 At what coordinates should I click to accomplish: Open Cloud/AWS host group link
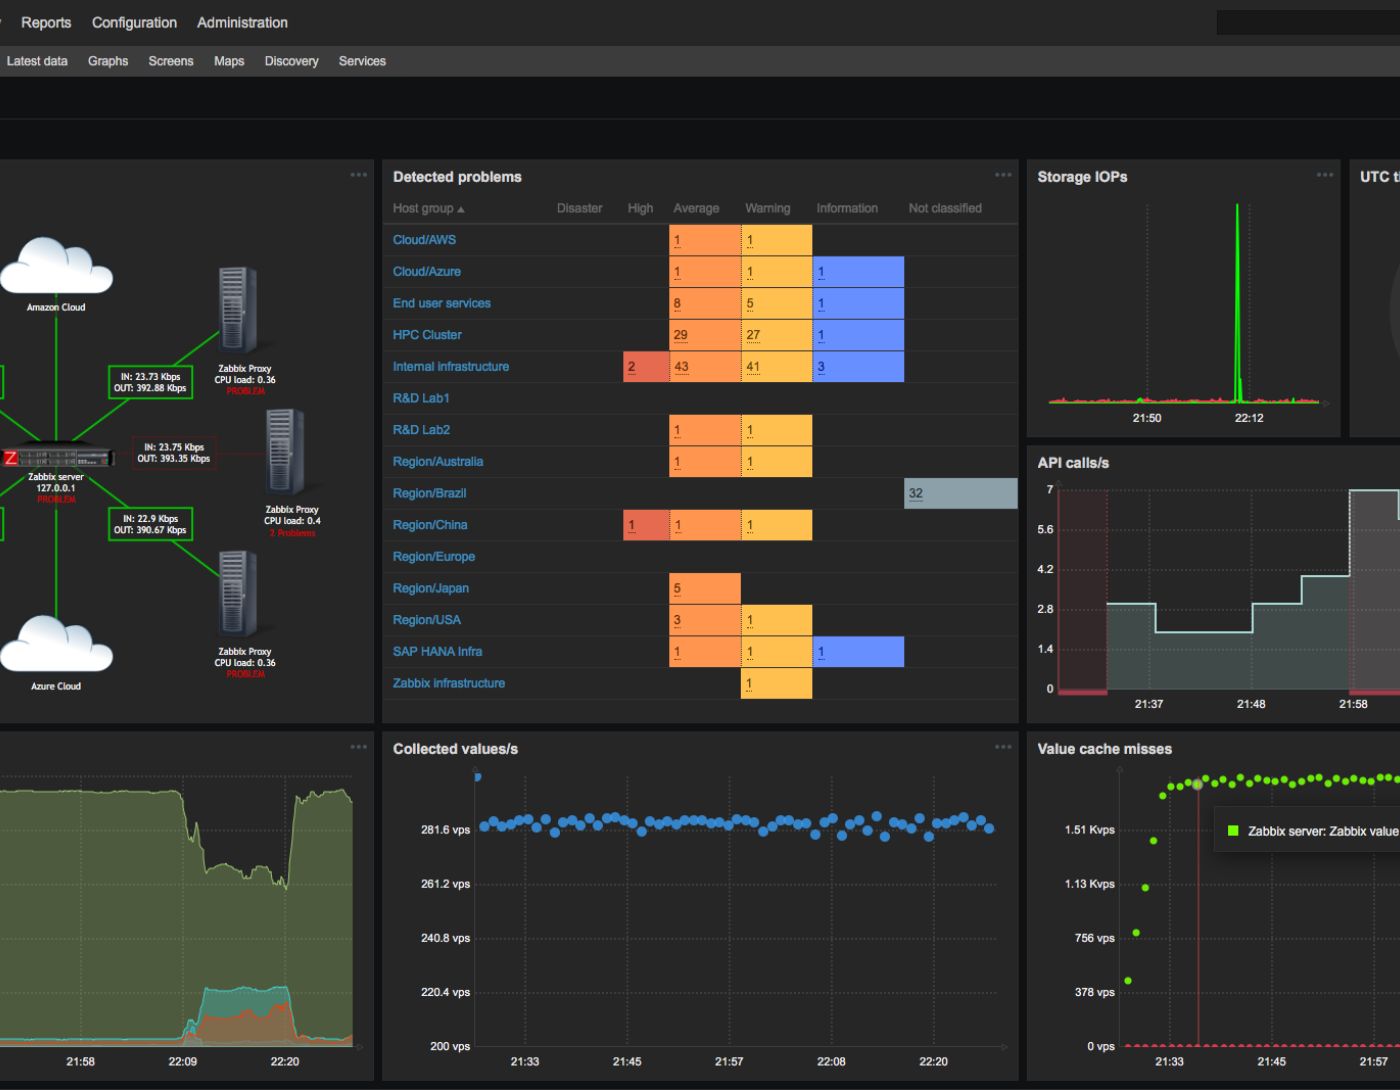pyautogui.click(x=424, y=240)
